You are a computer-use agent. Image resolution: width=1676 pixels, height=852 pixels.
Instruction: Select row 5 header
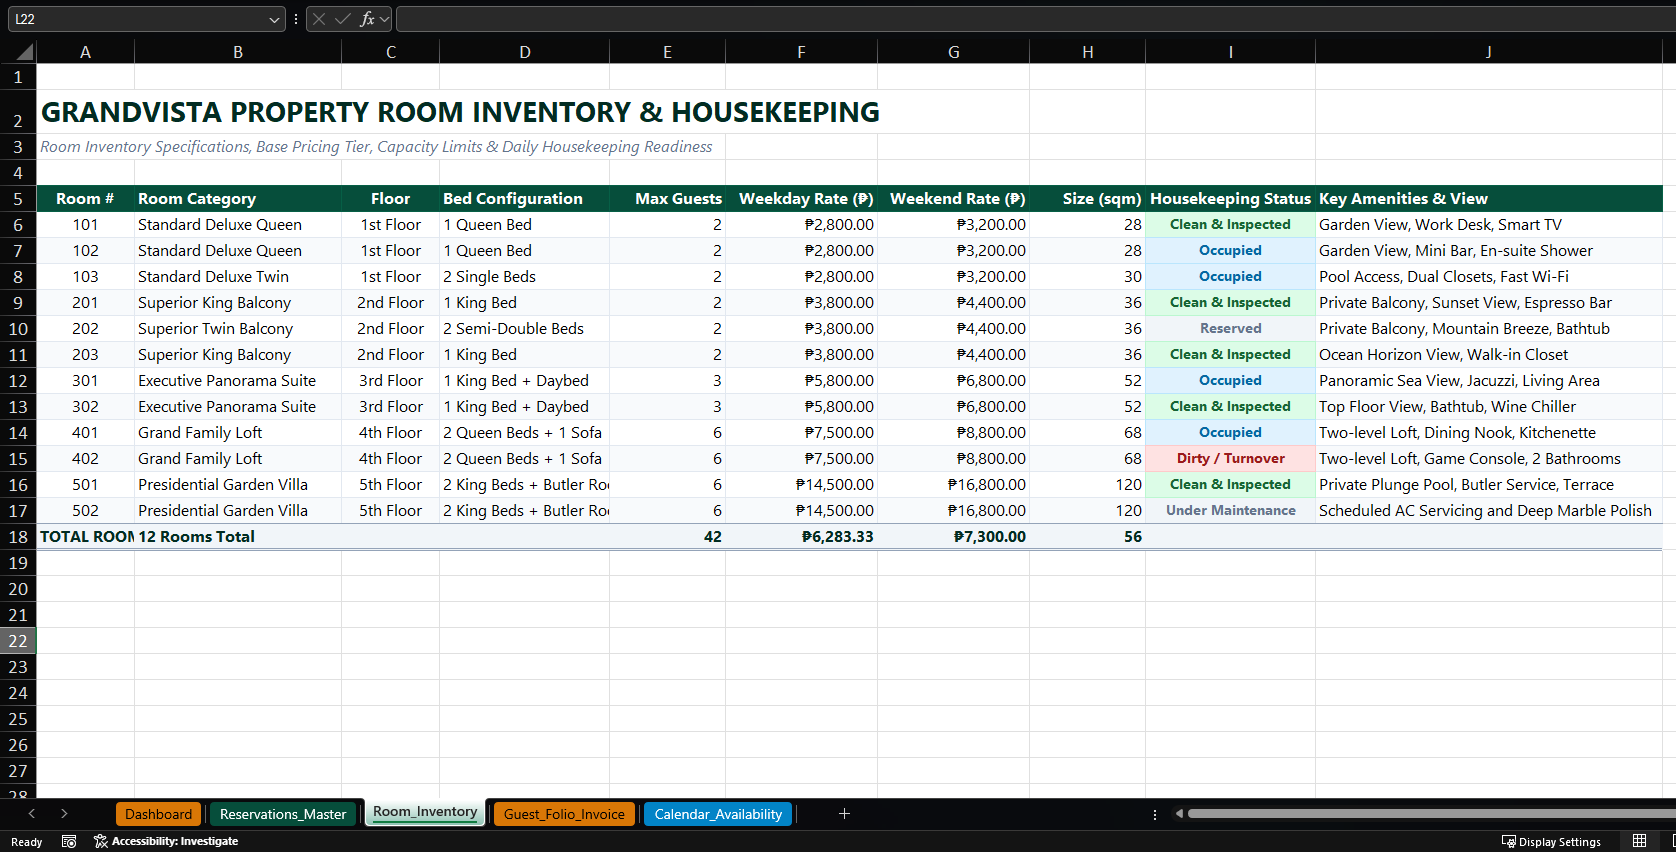(18, 199)
